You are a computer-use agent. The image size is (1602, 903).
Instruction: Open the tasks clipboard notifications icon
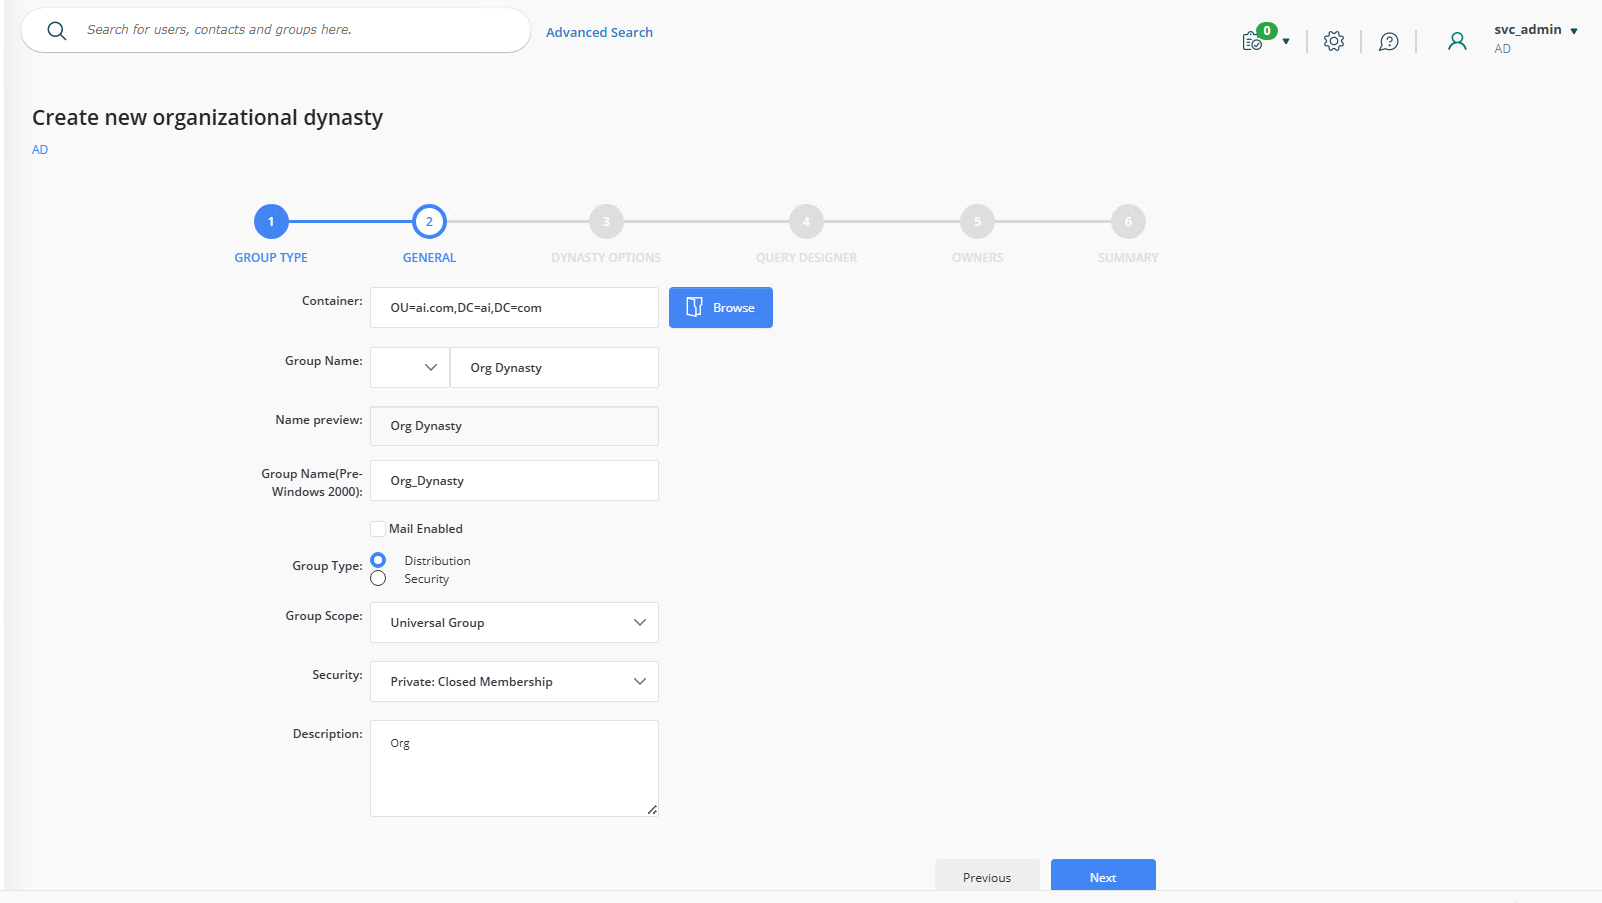pyautogui.click(x=1253, y=41)
